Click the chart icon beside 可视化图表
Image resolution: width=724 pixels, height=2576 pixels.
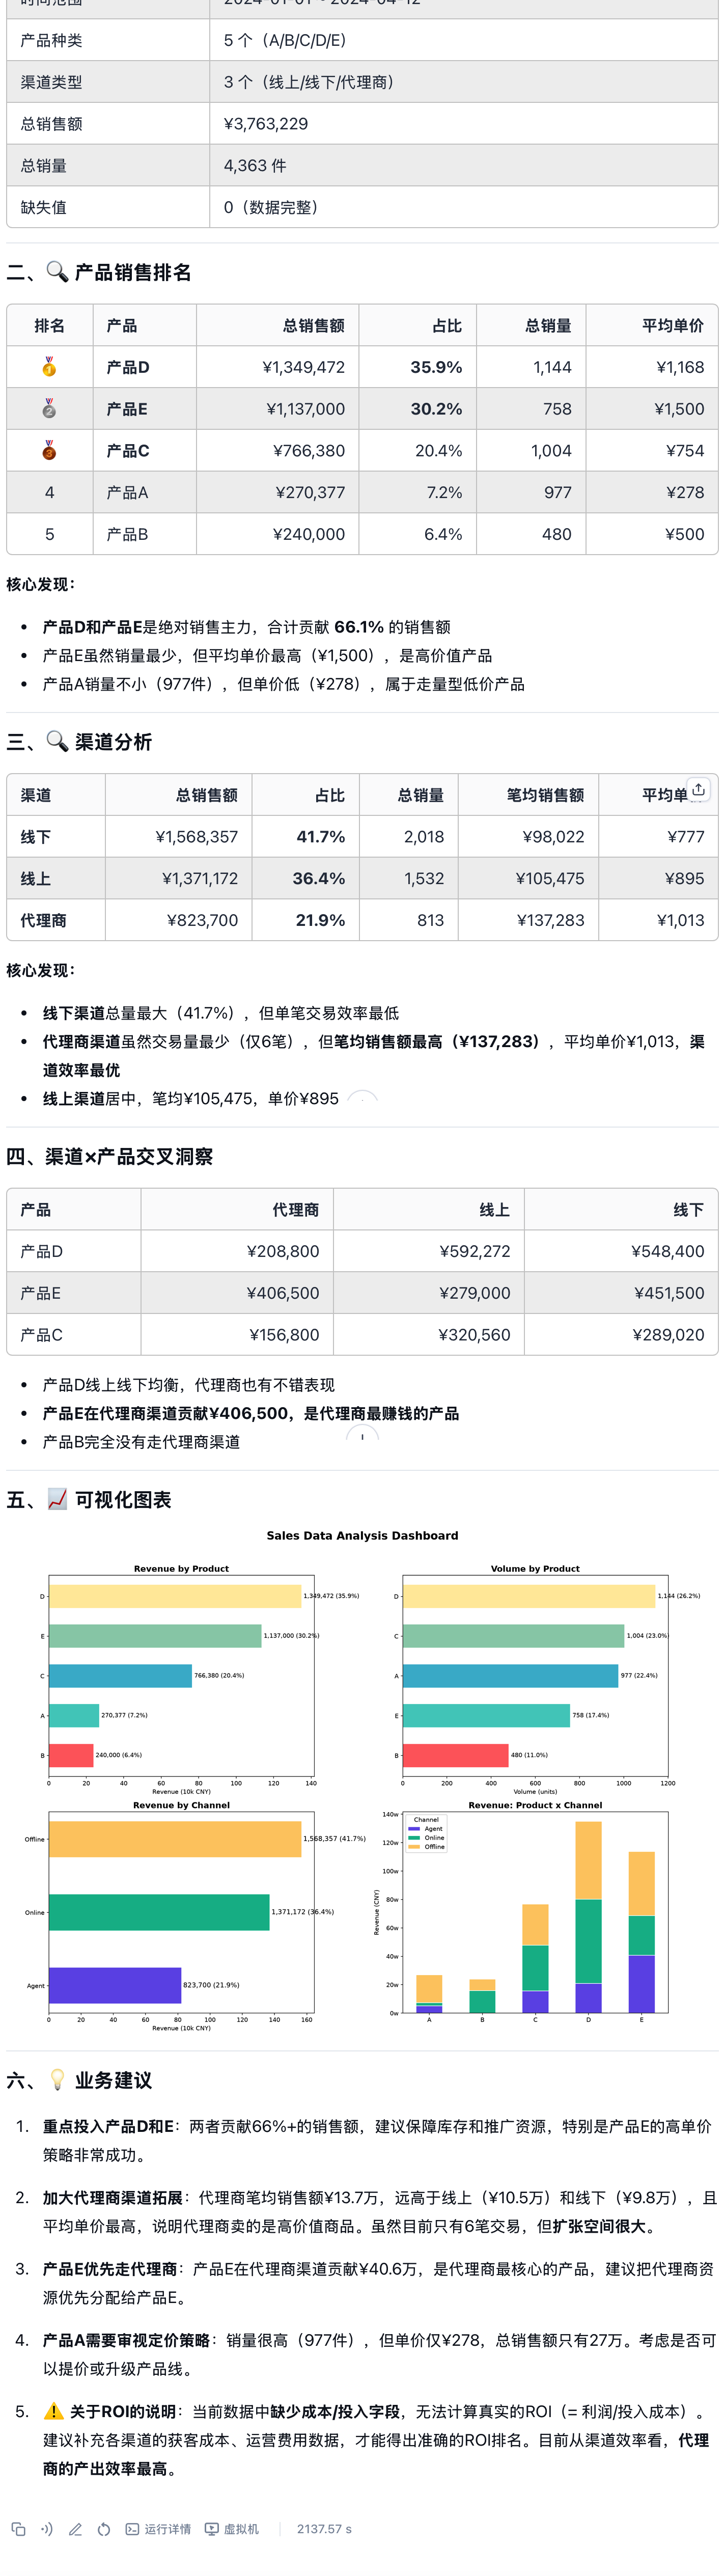(x=58, y=1499)
